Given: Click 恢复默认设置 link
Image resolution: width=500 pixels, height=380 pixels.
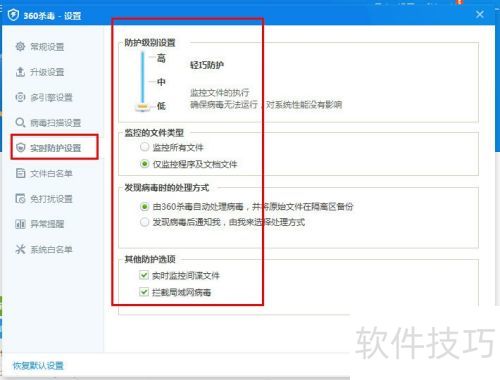Looking at the screenshot, I should click(38, 366).
